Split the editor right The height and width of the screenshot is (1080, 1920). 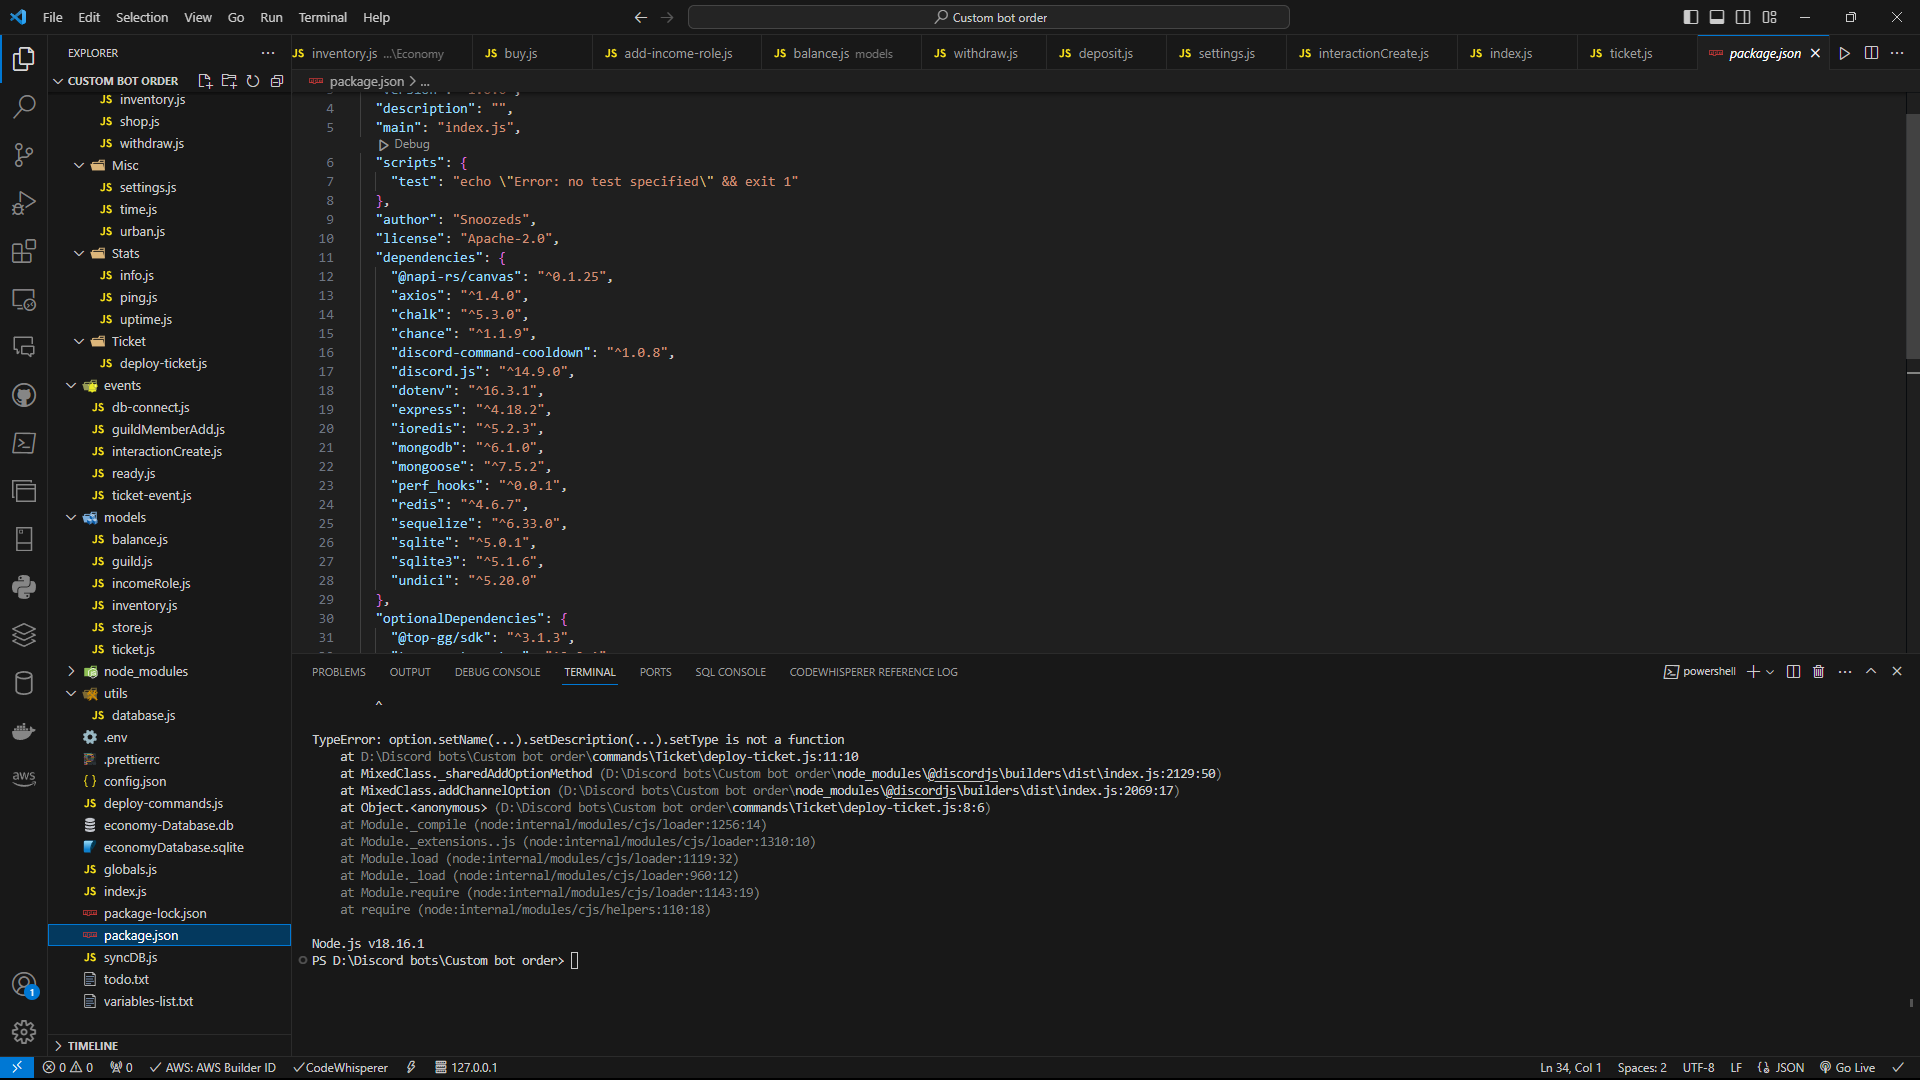[x=1871, y=53]
